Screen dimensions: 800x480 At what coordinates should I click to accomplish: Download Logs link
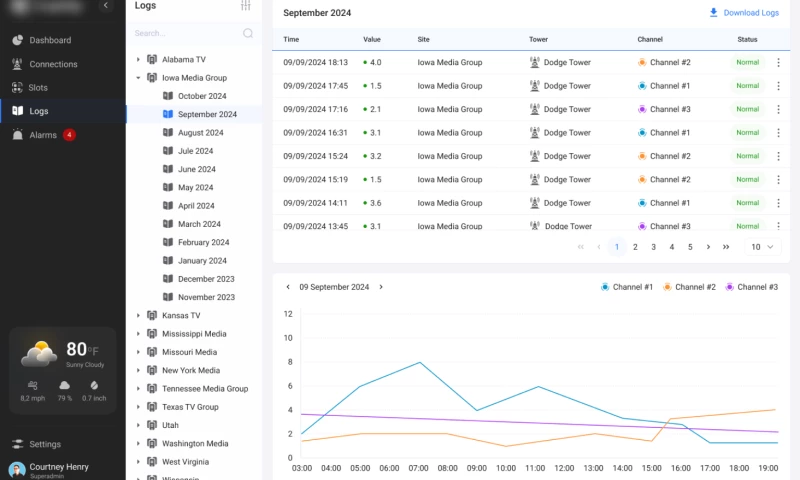[x=744, y=13]
